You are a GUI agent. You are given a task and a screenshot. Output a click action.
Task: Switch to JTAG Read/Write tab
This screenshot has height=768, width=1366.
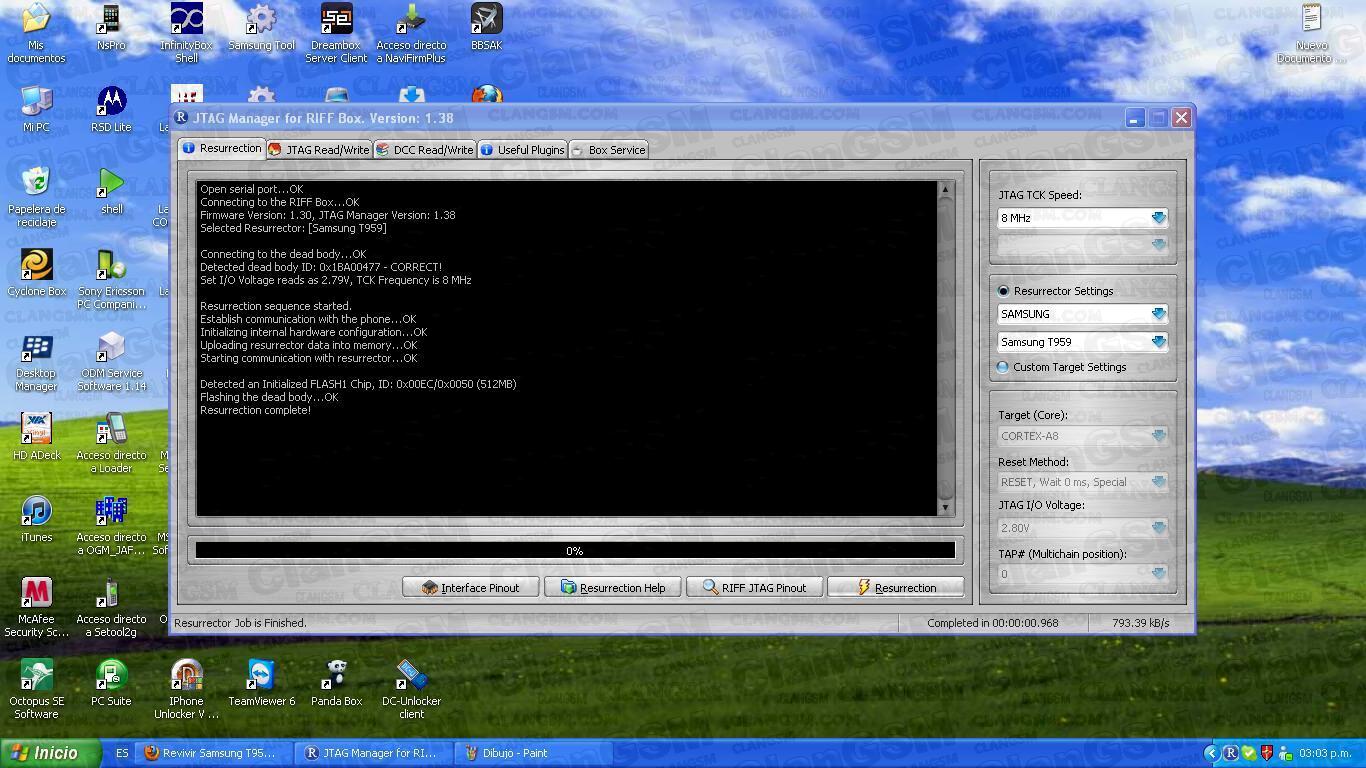point(318,150)
